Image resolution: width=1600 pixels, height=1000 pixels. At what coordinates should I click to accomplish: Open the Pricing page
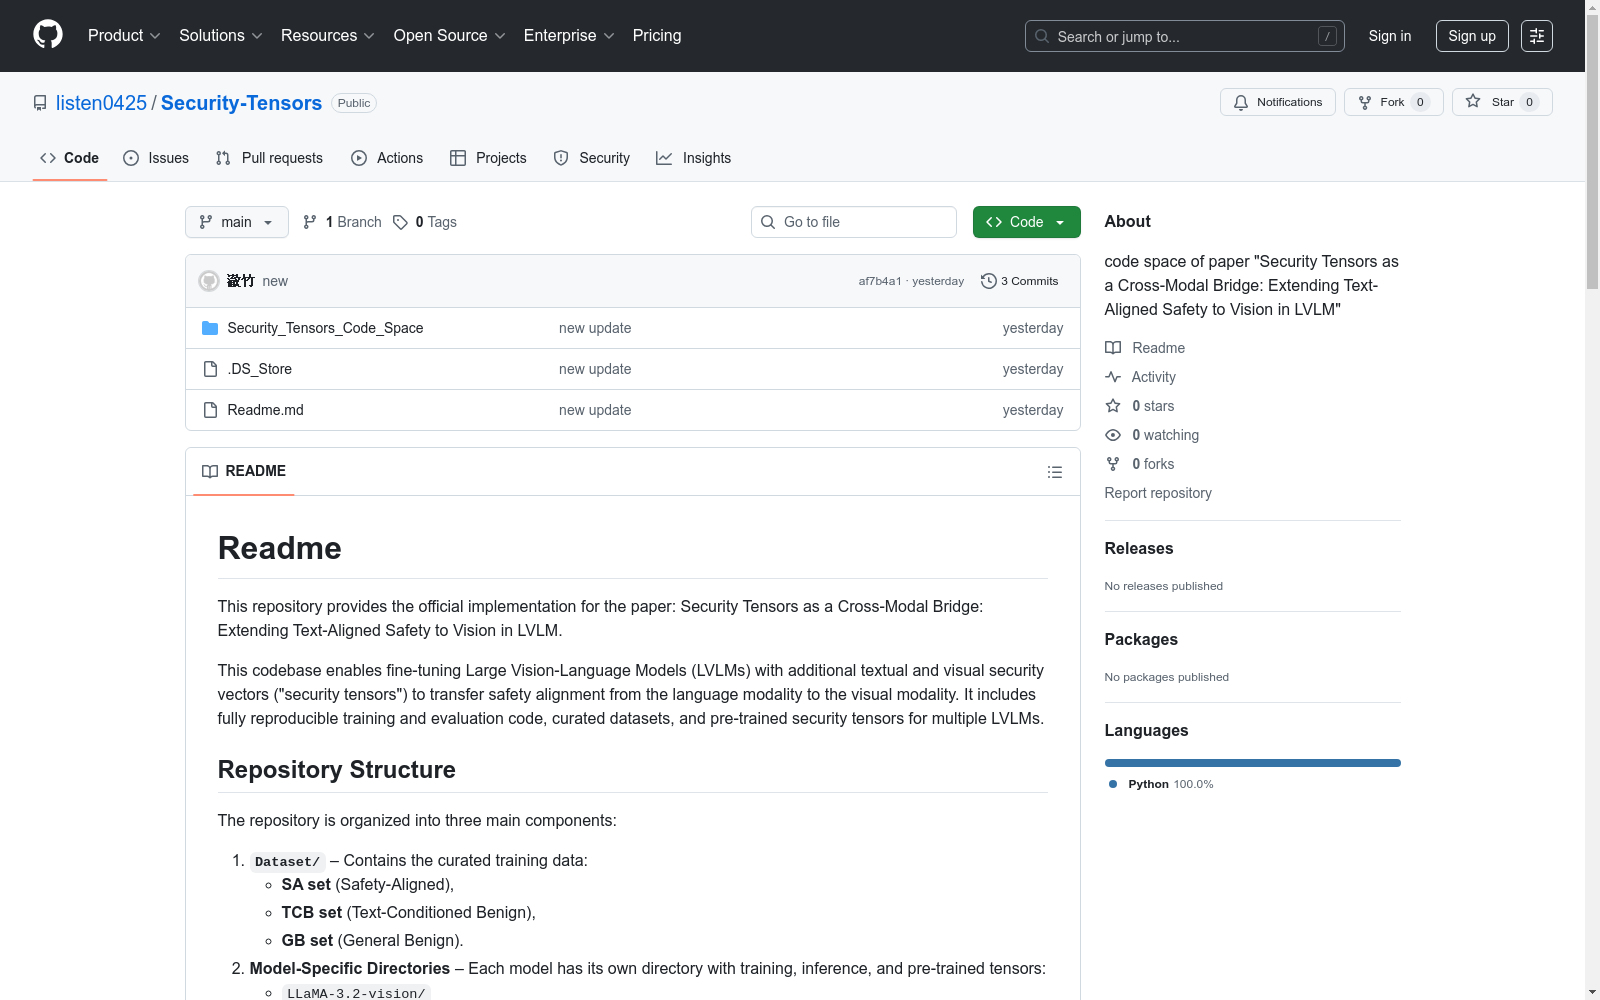[657, 35]
